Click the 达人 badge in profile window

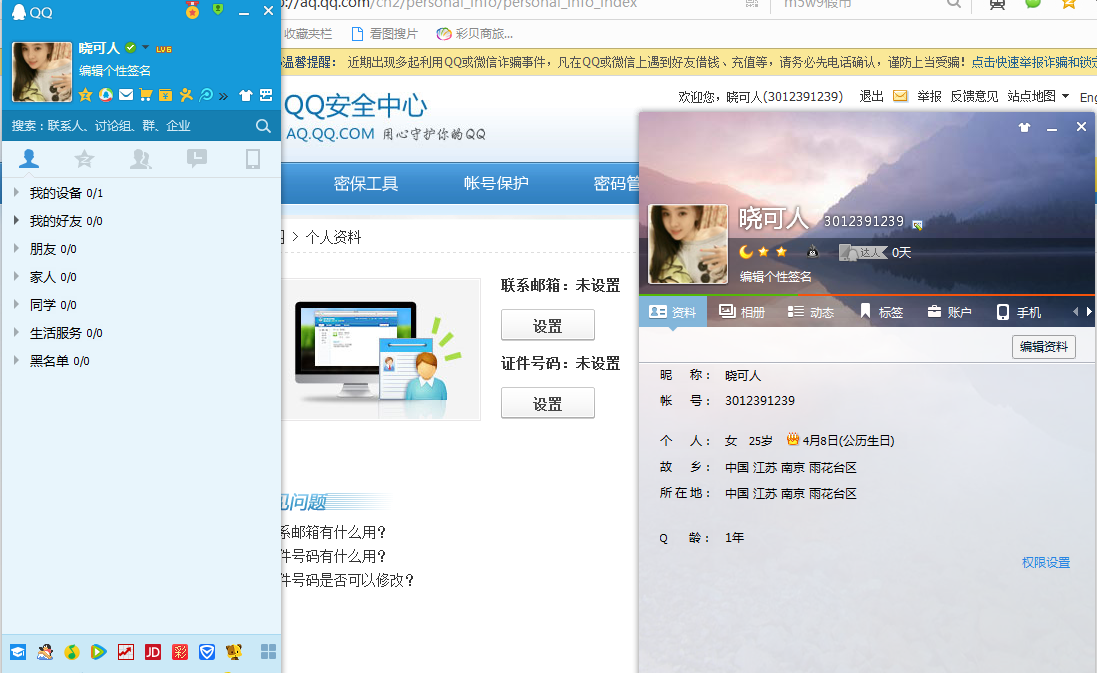[861, 252]
